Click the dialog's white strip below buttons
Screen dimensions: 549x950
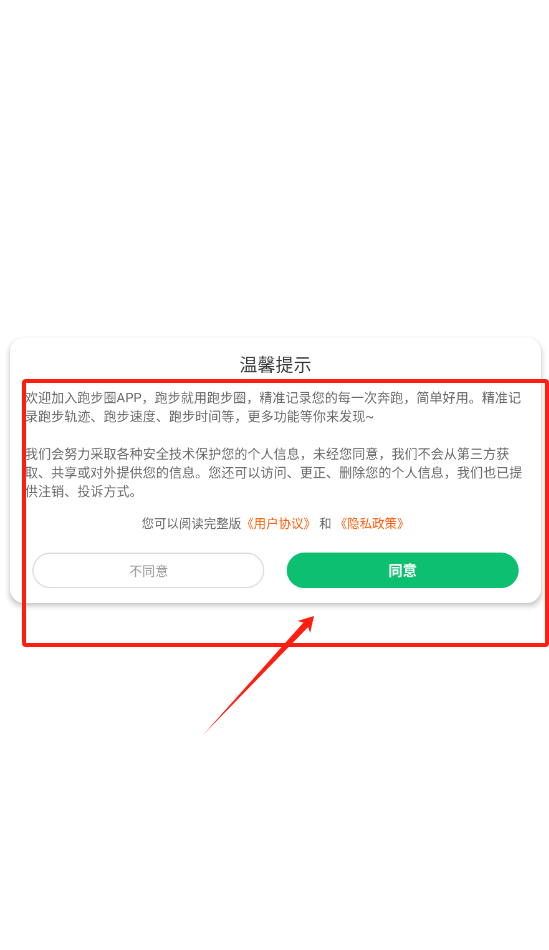[x=275, y=596]
